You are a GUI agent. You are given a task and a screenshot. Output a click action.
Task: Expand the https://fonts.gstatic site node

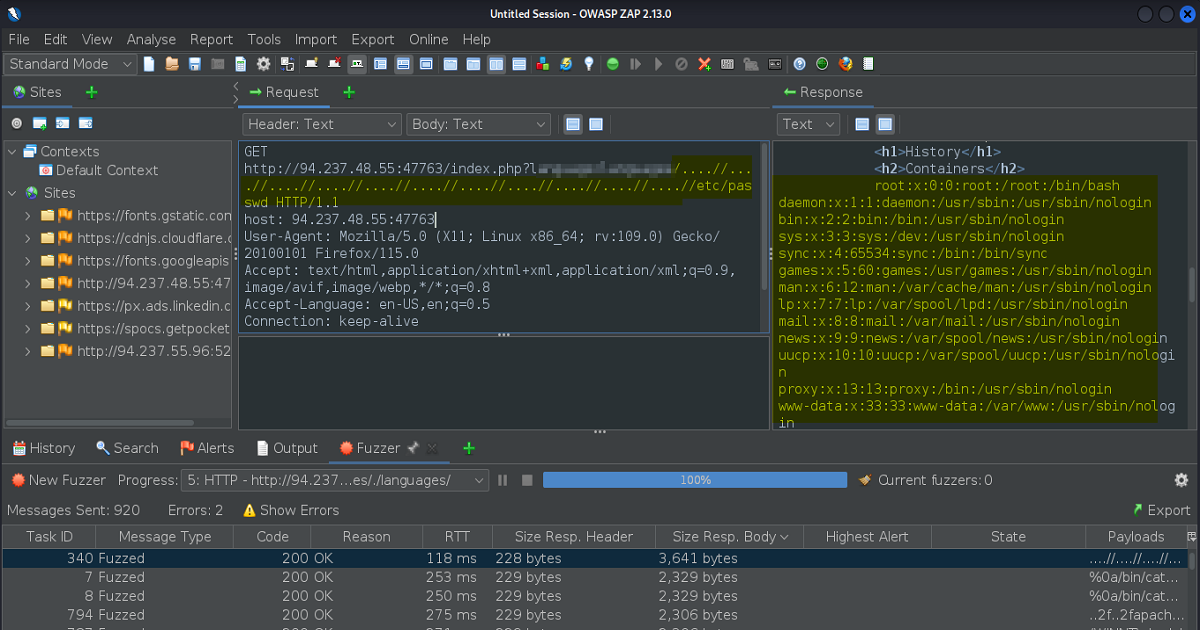[28, 216]
